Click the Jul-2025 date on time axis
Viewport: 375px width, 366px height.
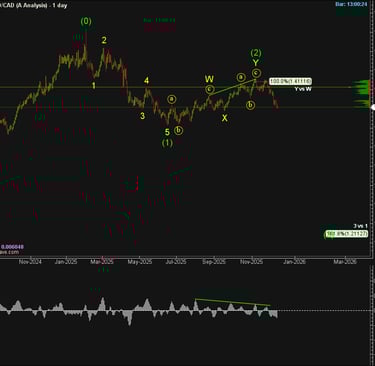tap(176, 262)
